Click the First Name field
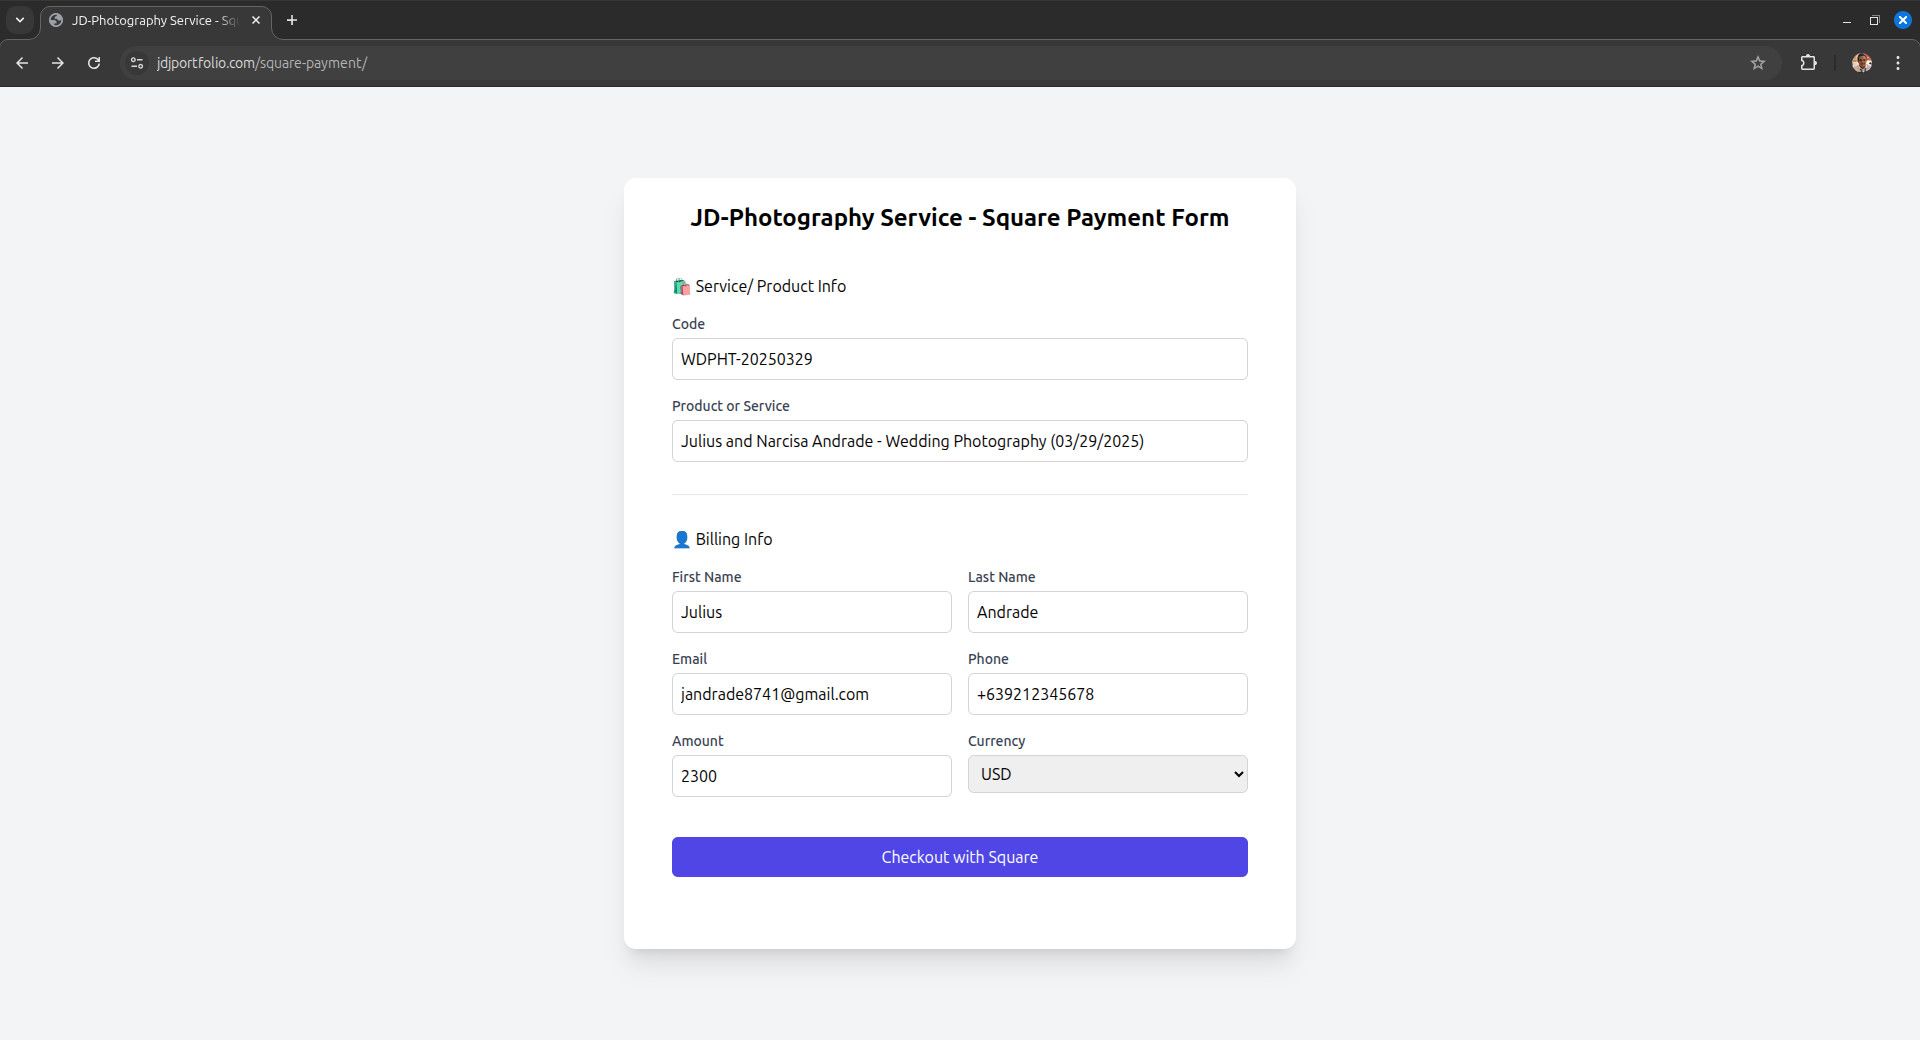Viewport: 1920px width, 1040px height. [811, 612]
